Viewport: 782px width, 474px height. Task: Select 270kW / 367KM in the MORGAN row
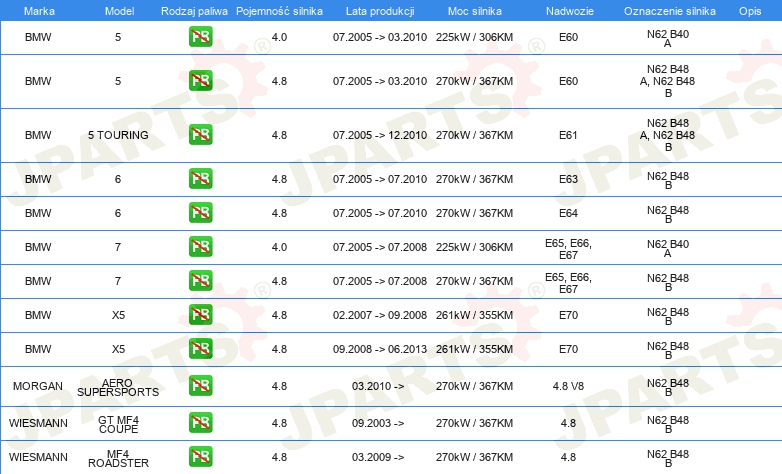tap(474, 386)
